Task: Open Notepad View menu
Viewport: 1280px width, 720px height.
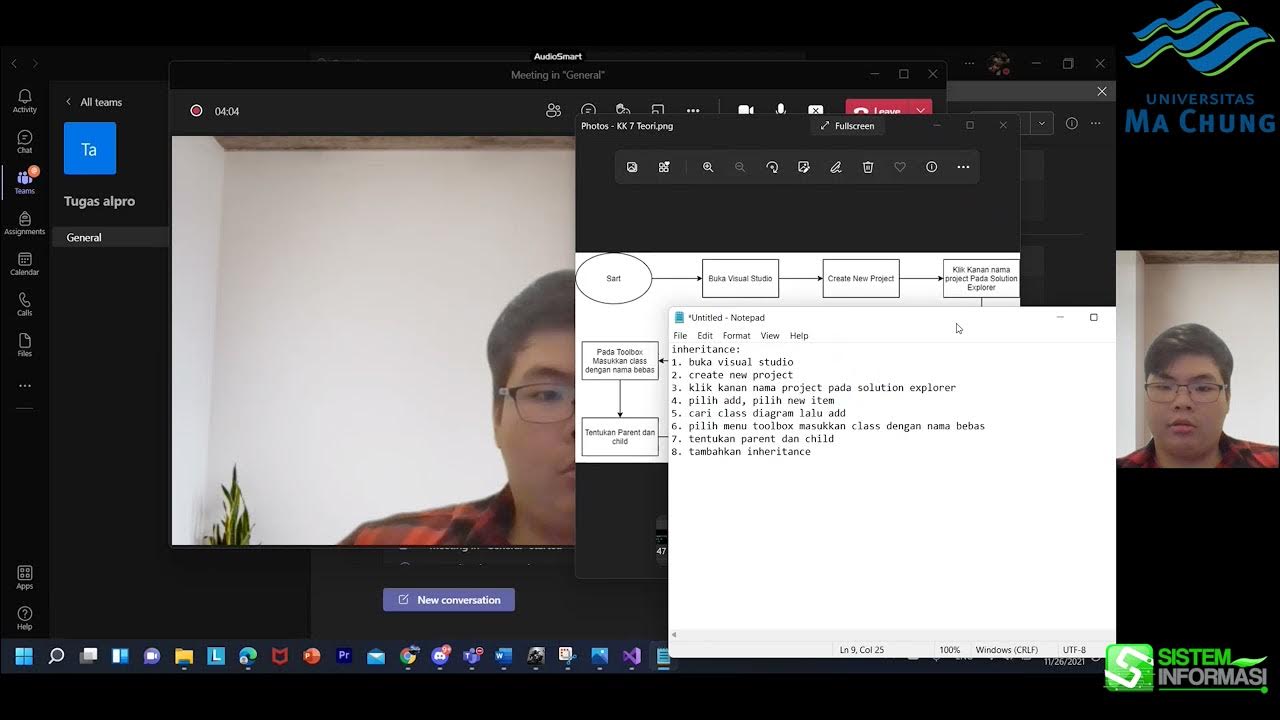Action: click(x=769, y=336)
